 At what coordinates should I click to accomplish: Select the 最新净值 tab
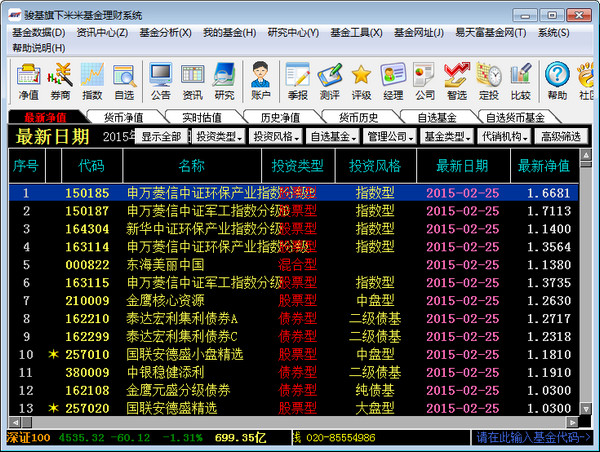tap(45, 117)
